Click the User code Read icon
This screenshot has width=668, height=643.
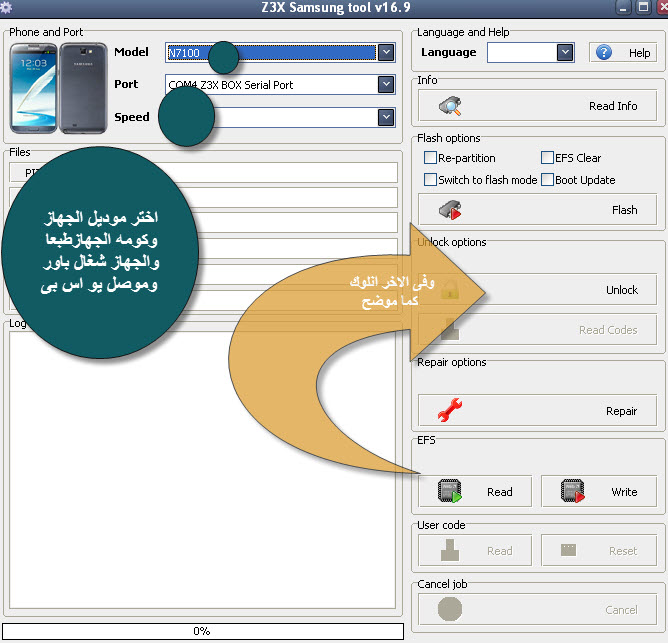[450, 550]
